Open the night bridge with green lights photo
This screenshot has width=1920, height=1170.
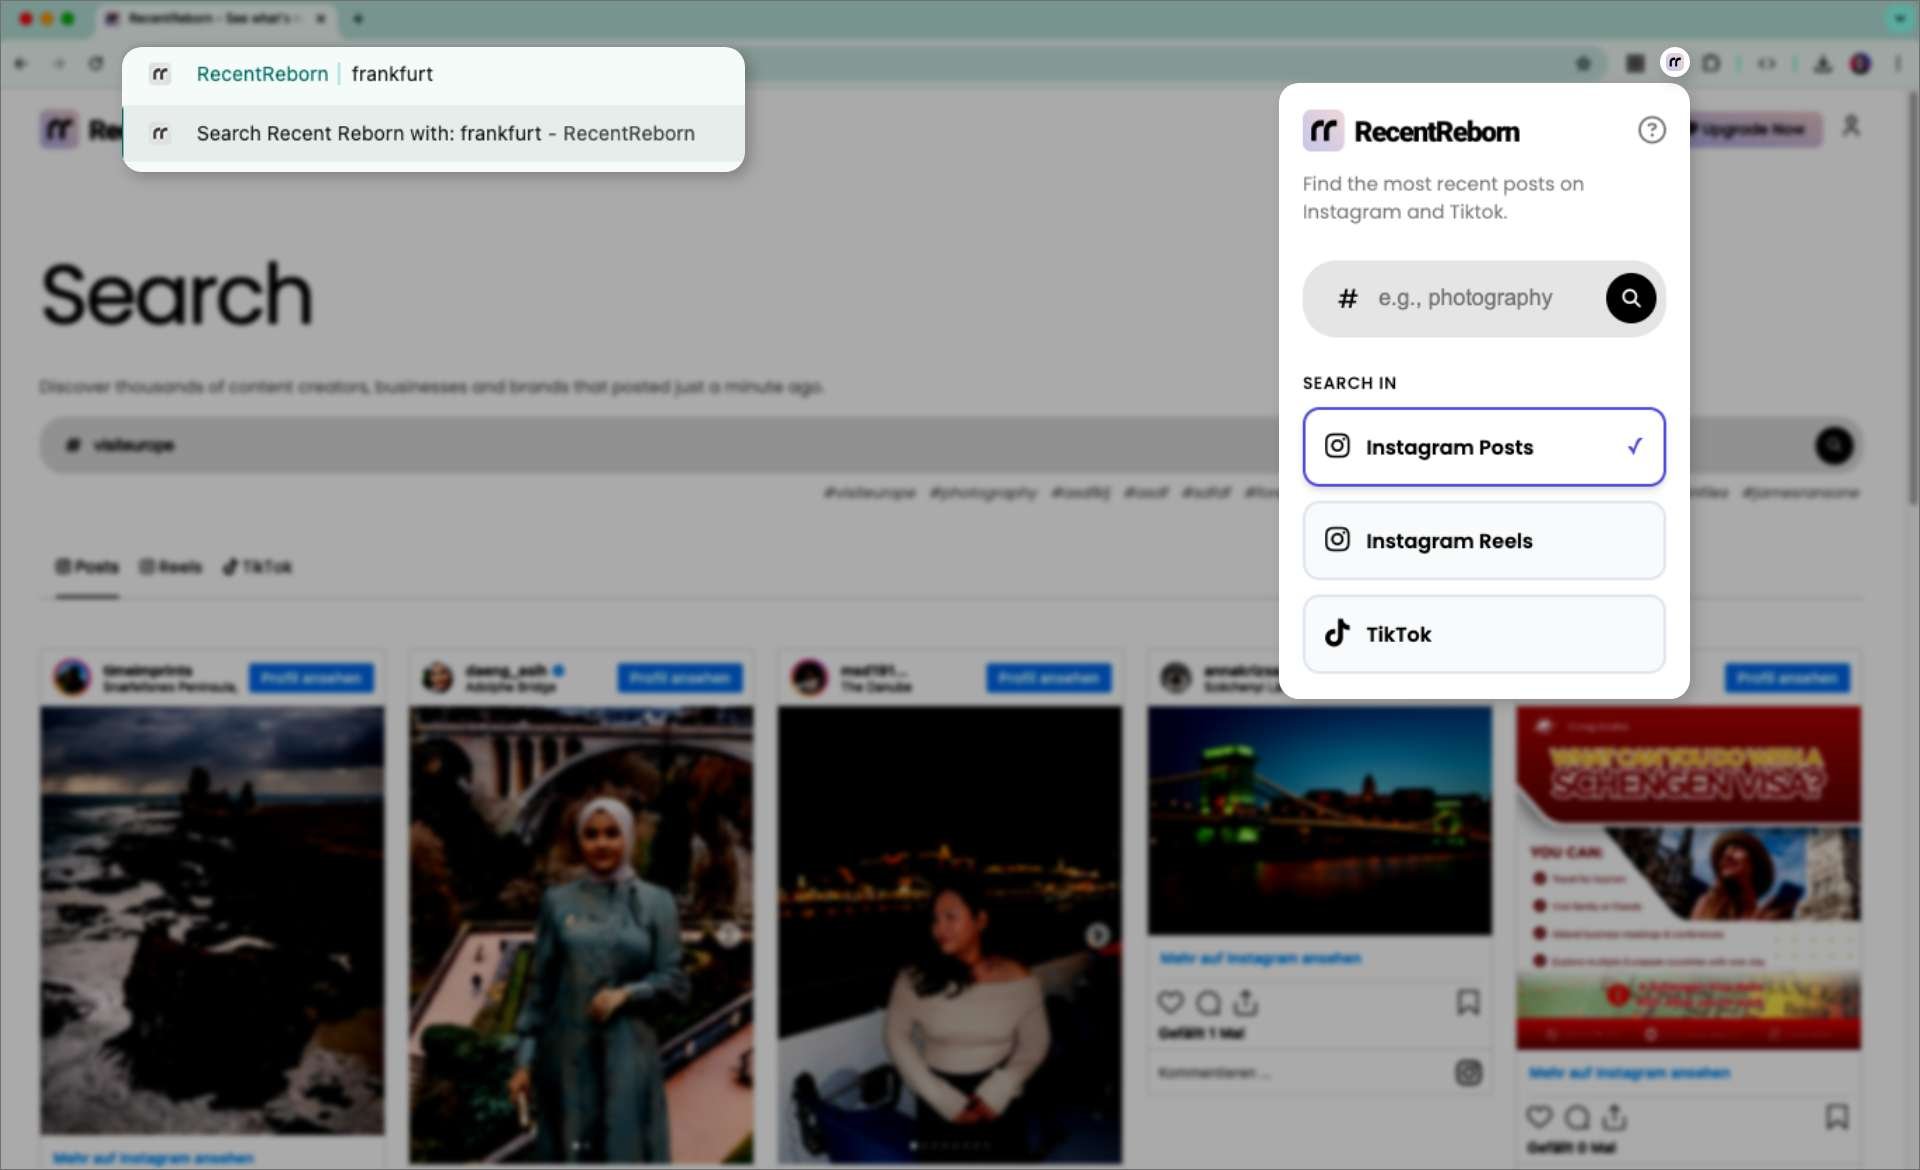click(1319, 820)
